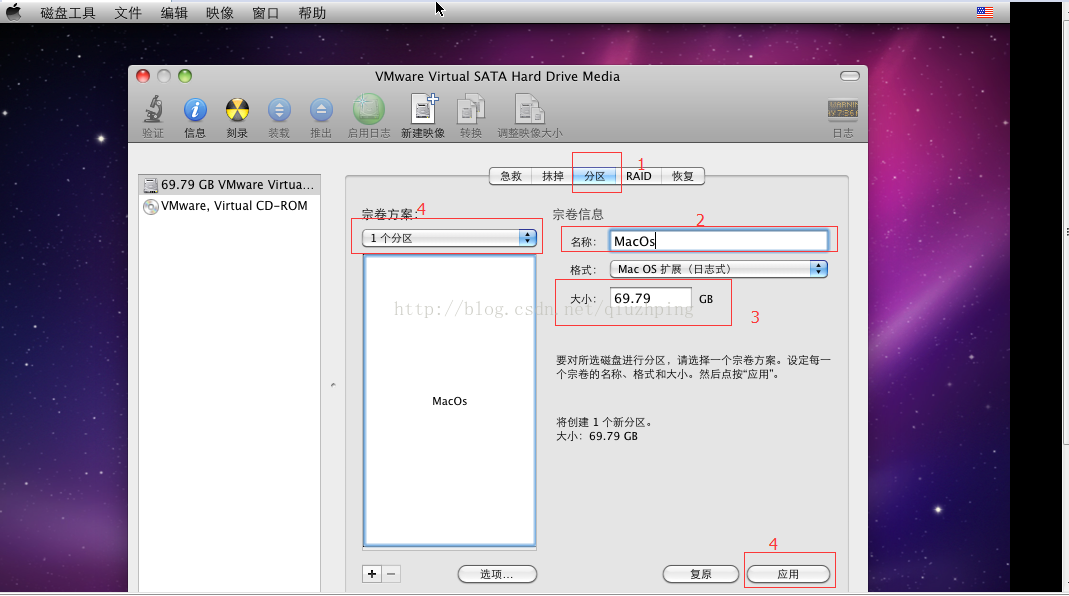Click the 选项... Options button

497,574
